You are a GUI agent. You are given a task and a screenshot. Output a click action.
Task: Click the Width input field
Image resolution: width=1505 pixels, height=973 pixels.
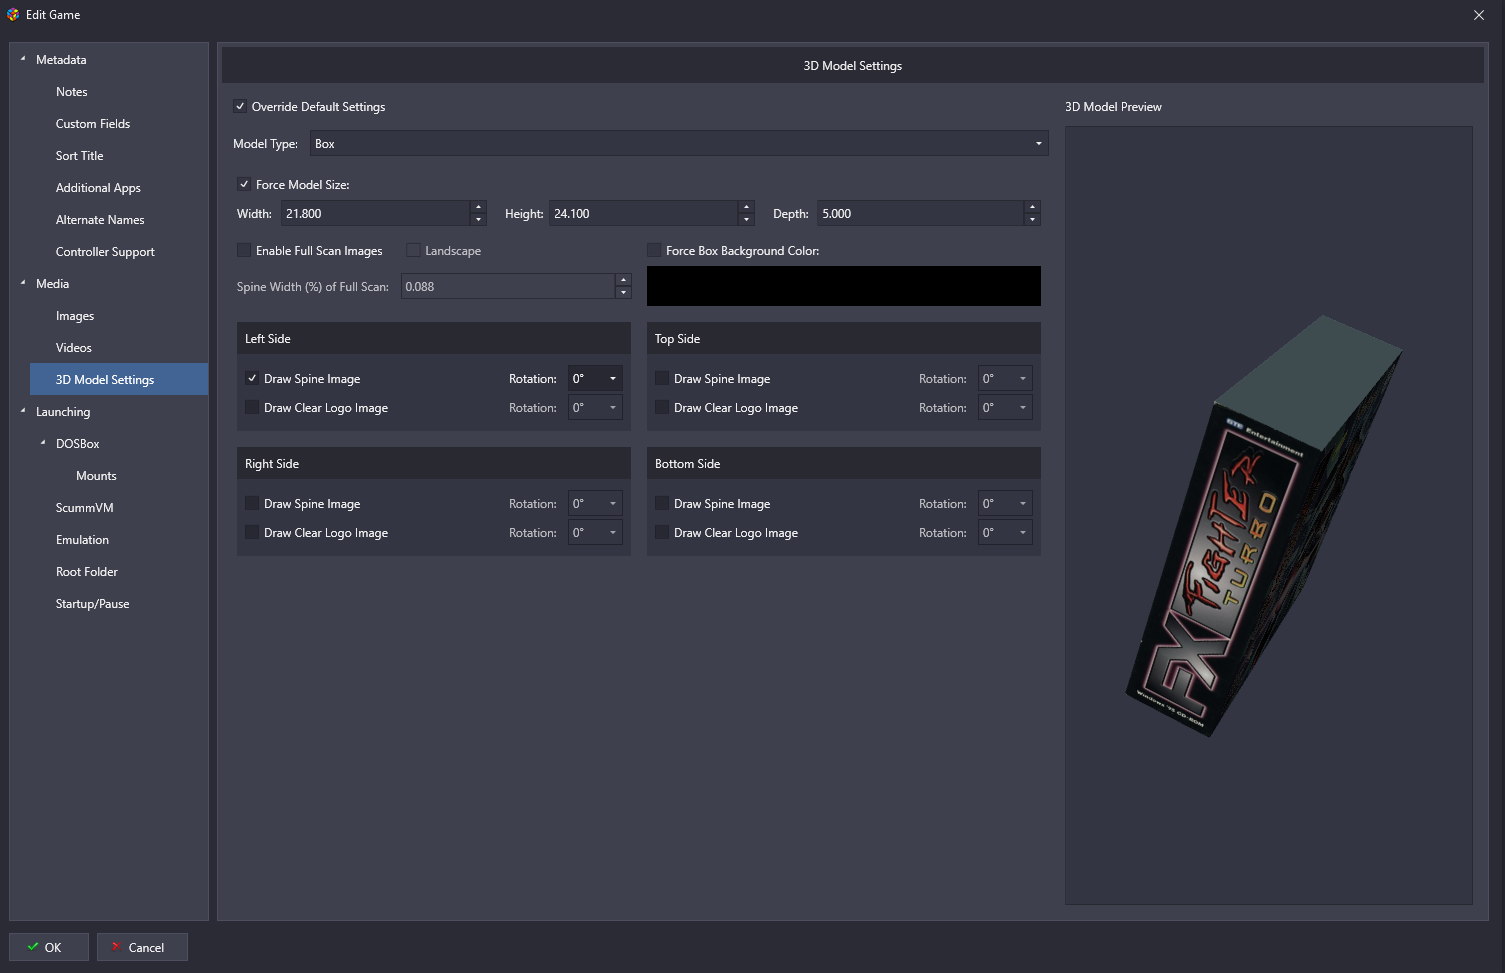pos(376,213)
